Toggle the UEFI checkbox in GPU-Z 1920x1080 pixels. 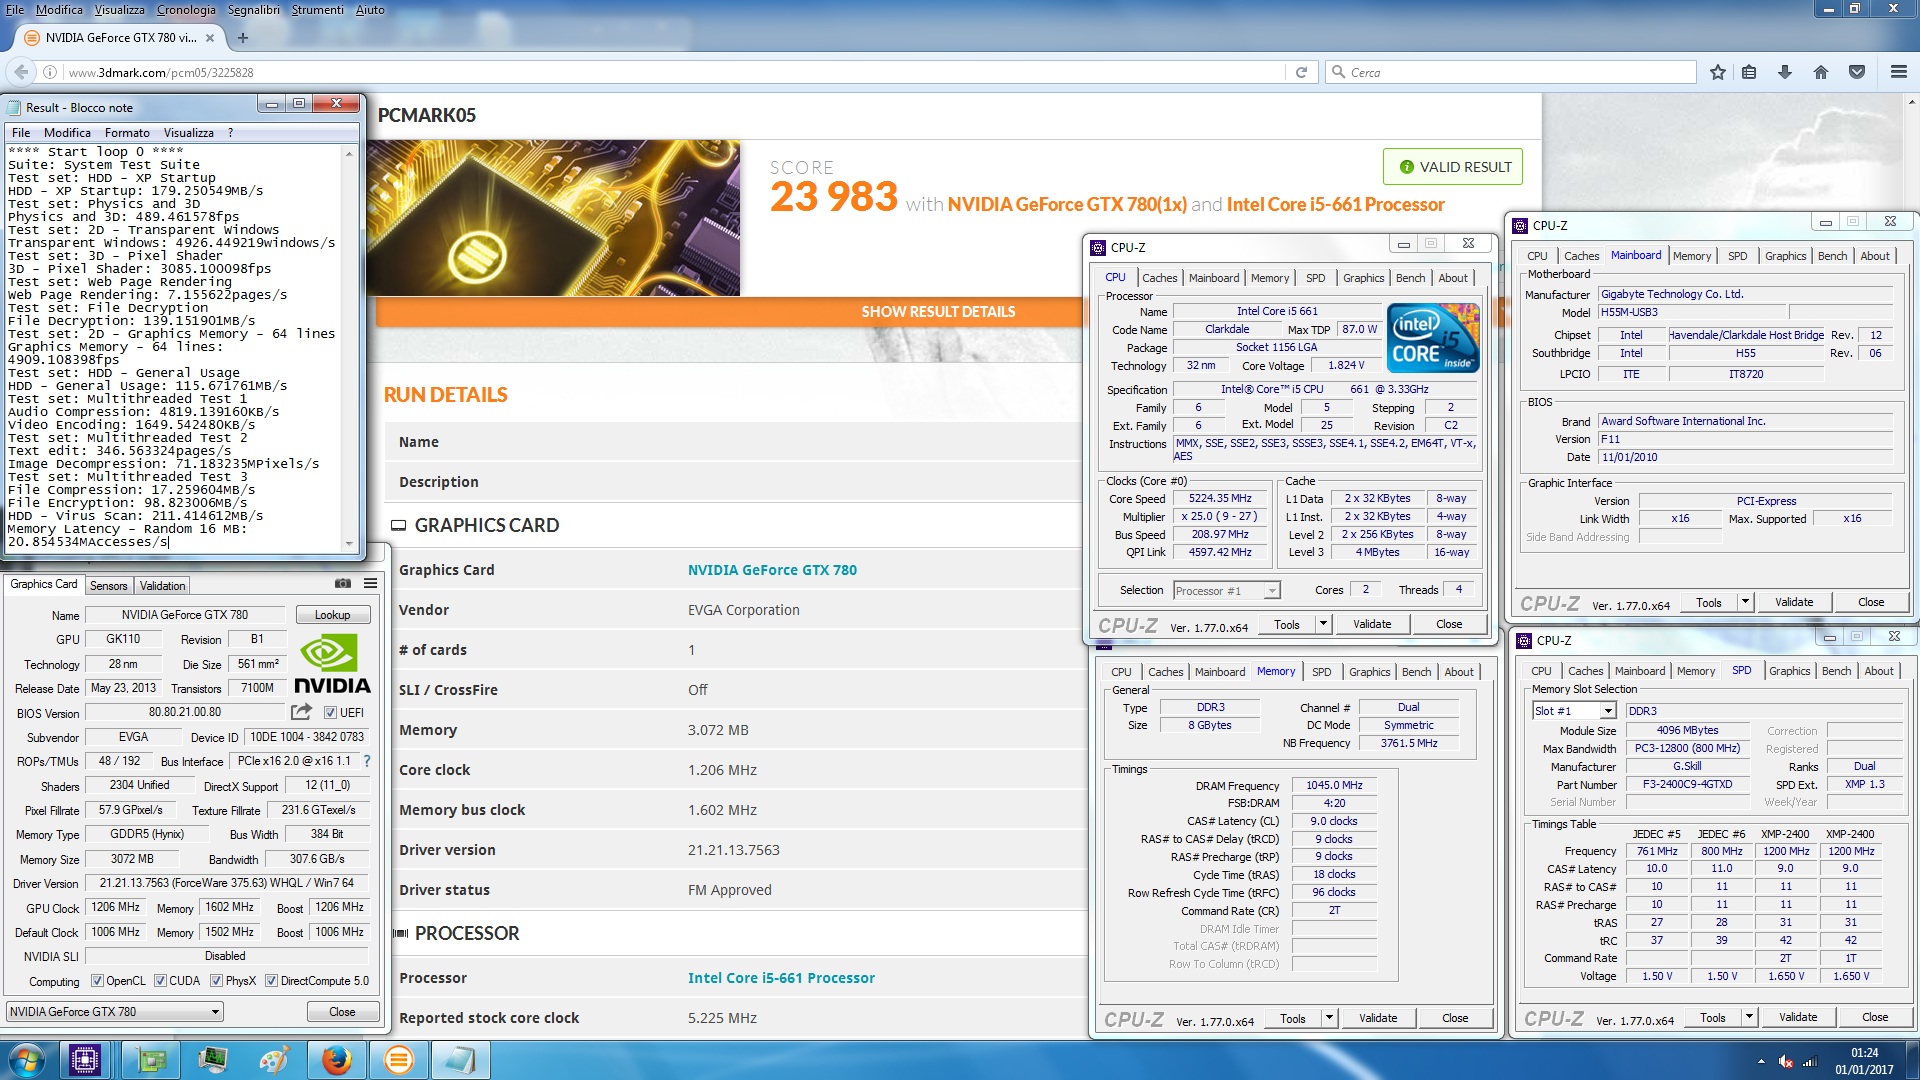point(330,713)
